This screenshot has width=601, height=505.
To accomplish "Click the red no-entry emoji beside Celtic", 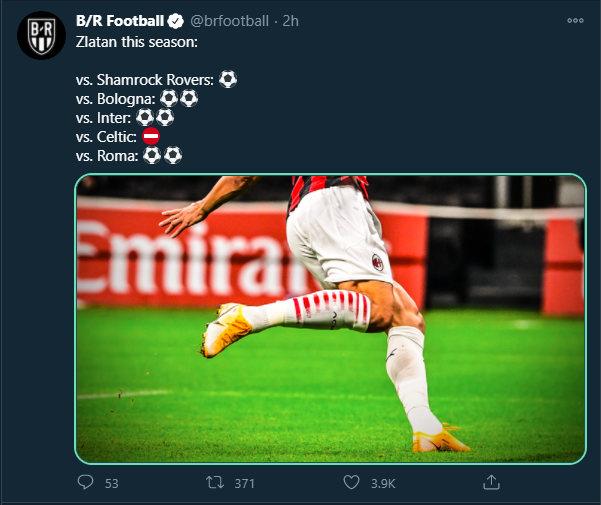I will (151, 136).
